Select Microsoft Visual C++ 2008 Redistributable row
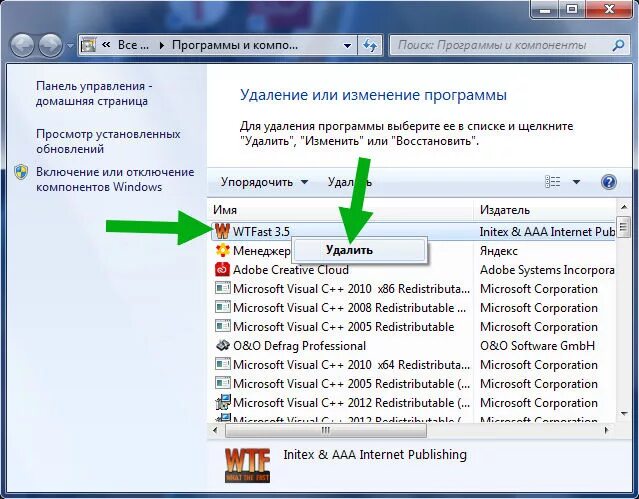This screenshot has height=499, width=639. [413, 308]
